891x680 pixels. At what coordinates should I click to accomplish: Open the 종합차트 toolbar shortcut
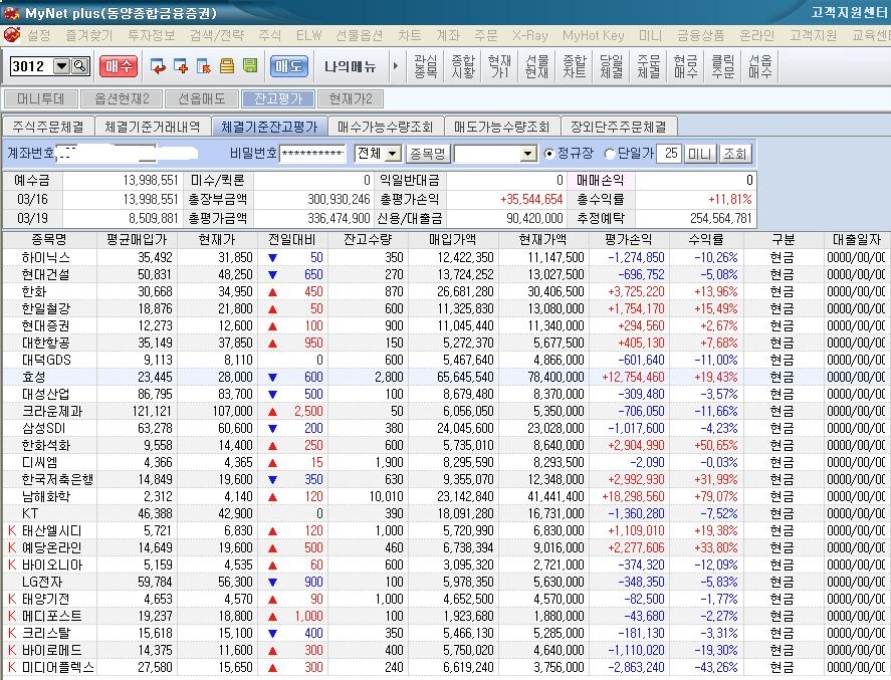coord(574,66)
